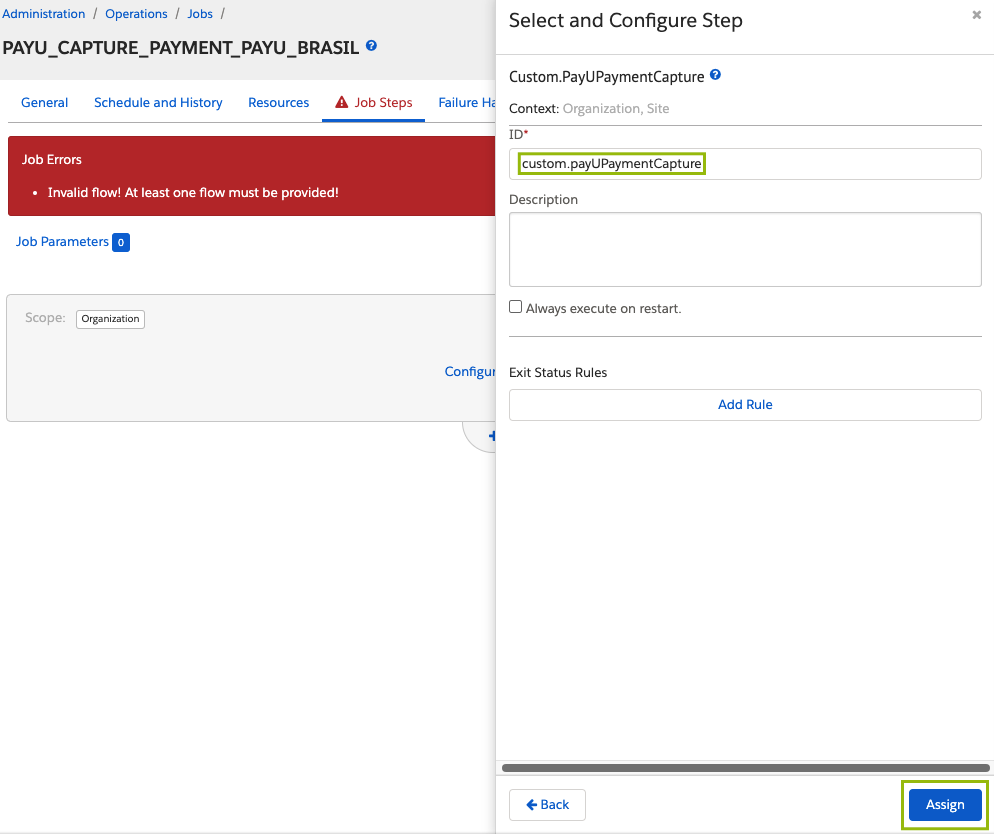The image size is (994, 834).
Task: Focus the Description text area
Action: pos(745,249)
